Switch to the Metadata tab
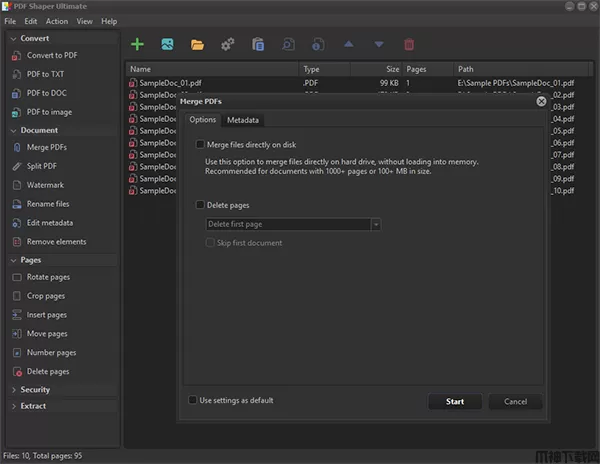The width and height of the screenshot is (600, 464). pos(243,120)
